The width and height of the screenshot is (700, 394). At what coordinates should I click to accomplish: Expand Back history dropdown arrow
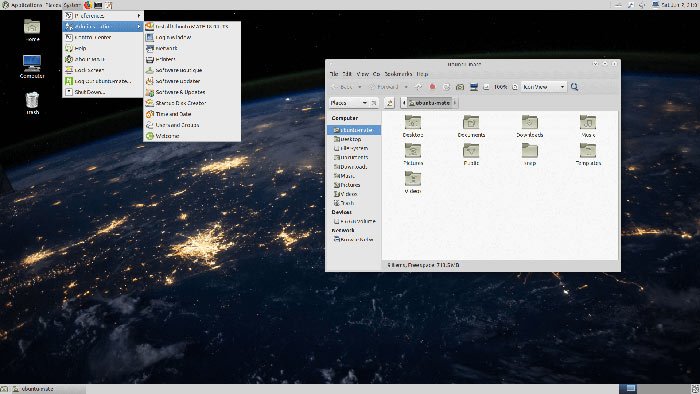coord(360,87)
